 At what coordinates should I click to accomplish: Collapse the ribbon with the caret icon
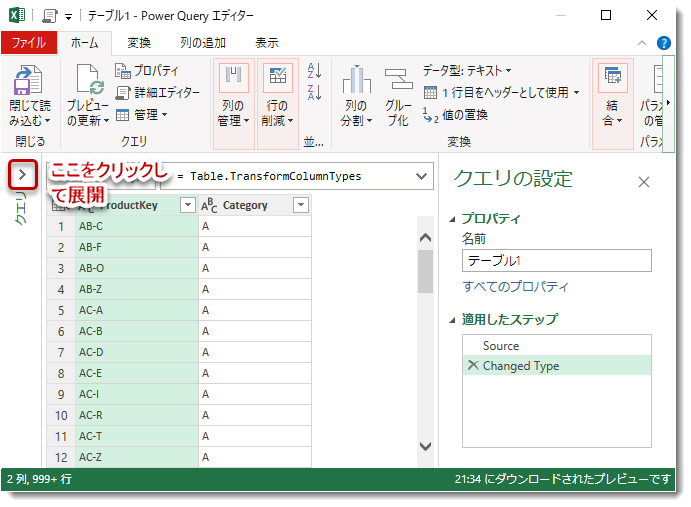pos(642,43)
